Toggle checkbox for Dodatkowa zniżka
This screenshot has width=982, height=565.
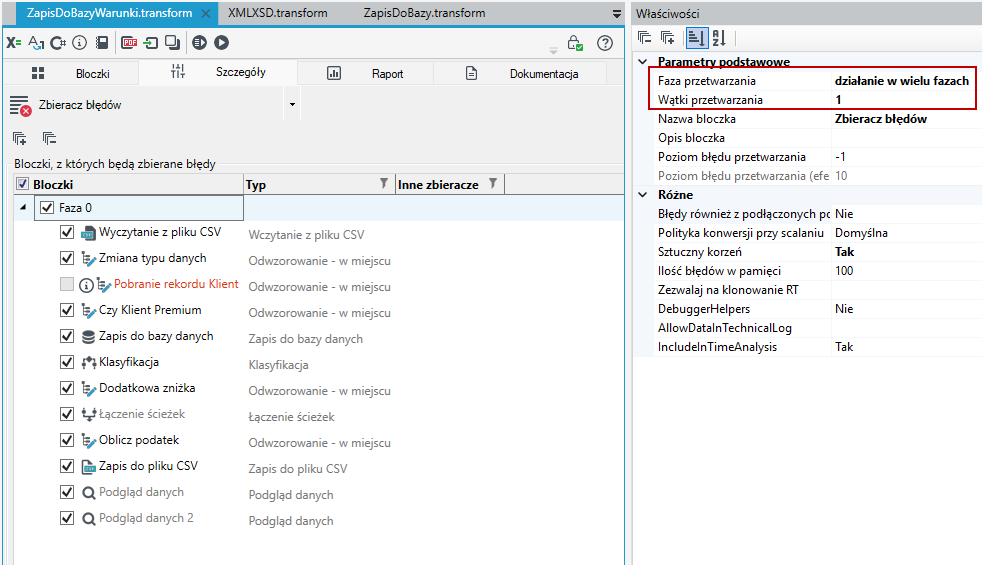67,388
